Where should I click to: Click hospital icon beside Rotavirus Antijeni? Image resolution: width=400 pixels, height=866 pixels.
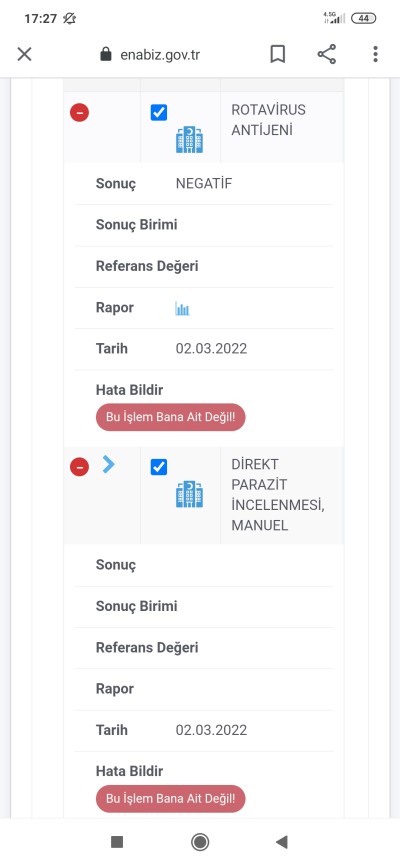pyautogui.click(x=190, y=140)
